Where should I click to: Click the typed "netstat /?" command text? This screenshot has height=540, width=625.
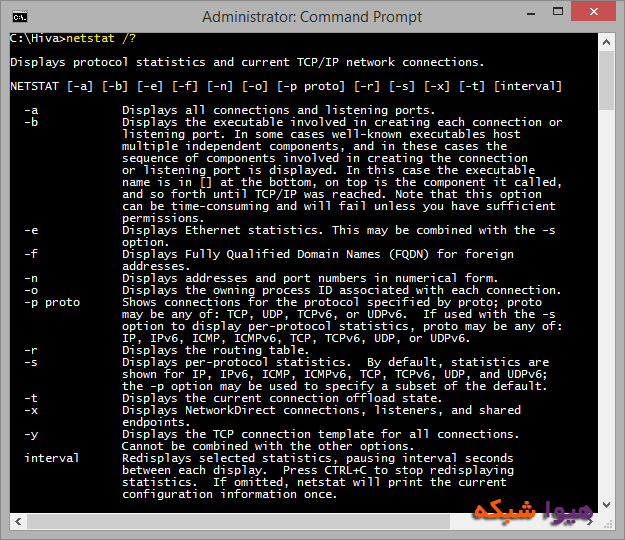[x=100, y=39]
